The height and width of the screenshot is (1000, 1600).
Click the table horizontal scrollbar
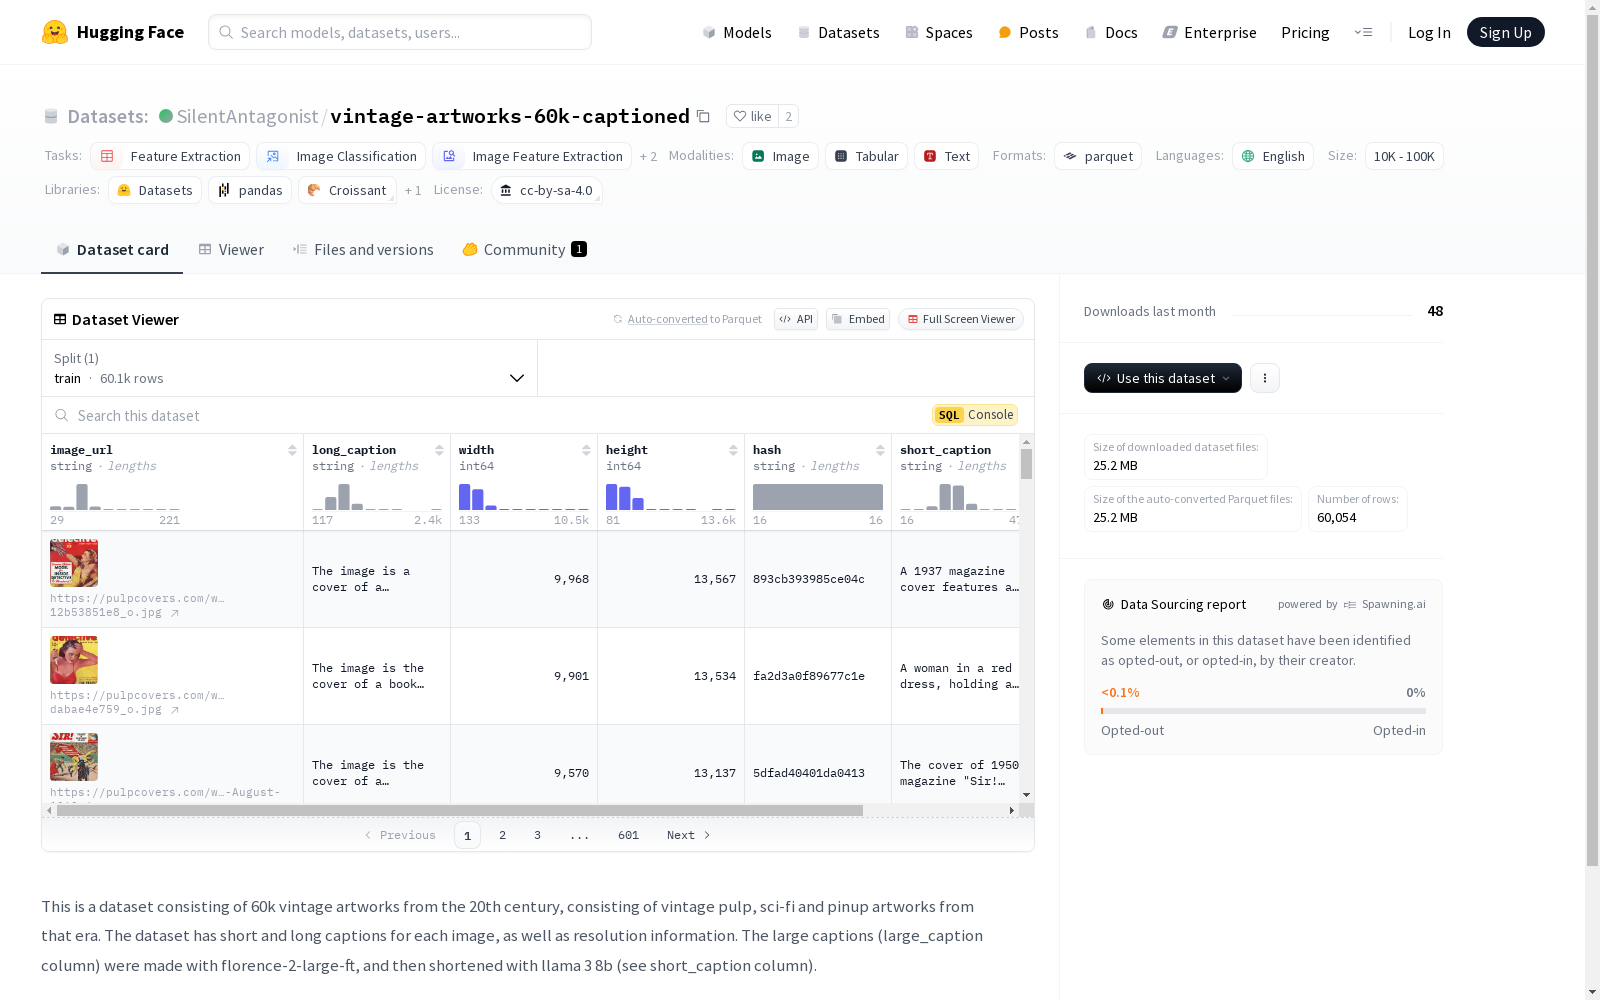[460, 810]
